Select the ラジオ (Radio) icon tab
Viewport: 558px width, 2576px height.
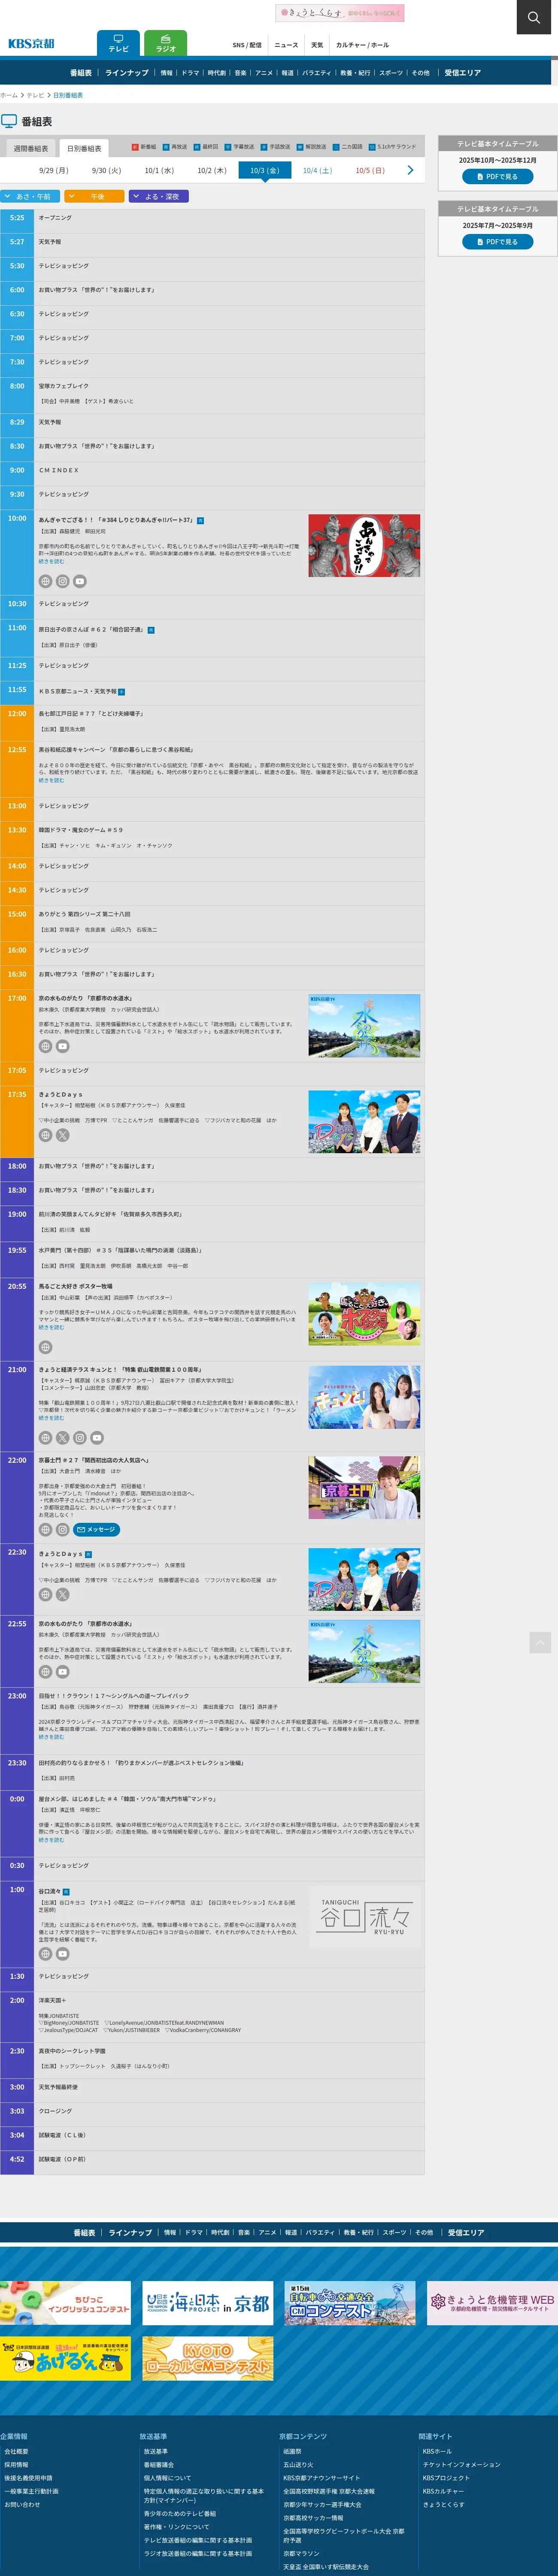coord(165,44)
